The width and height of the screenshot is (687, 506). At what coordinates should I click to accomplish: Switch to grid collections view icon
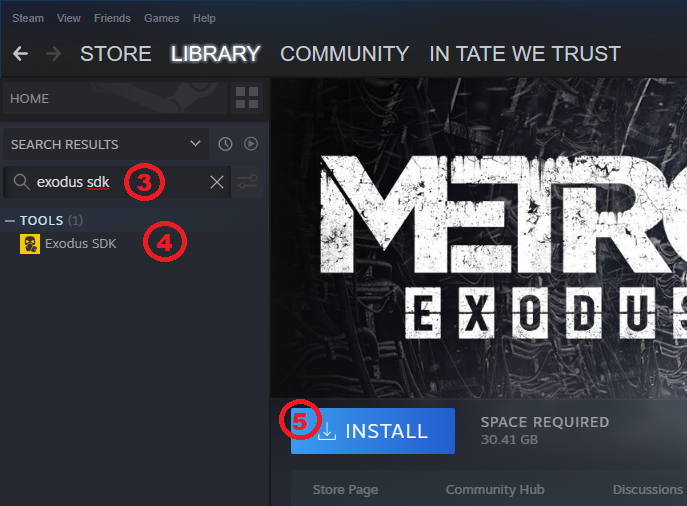247,98
